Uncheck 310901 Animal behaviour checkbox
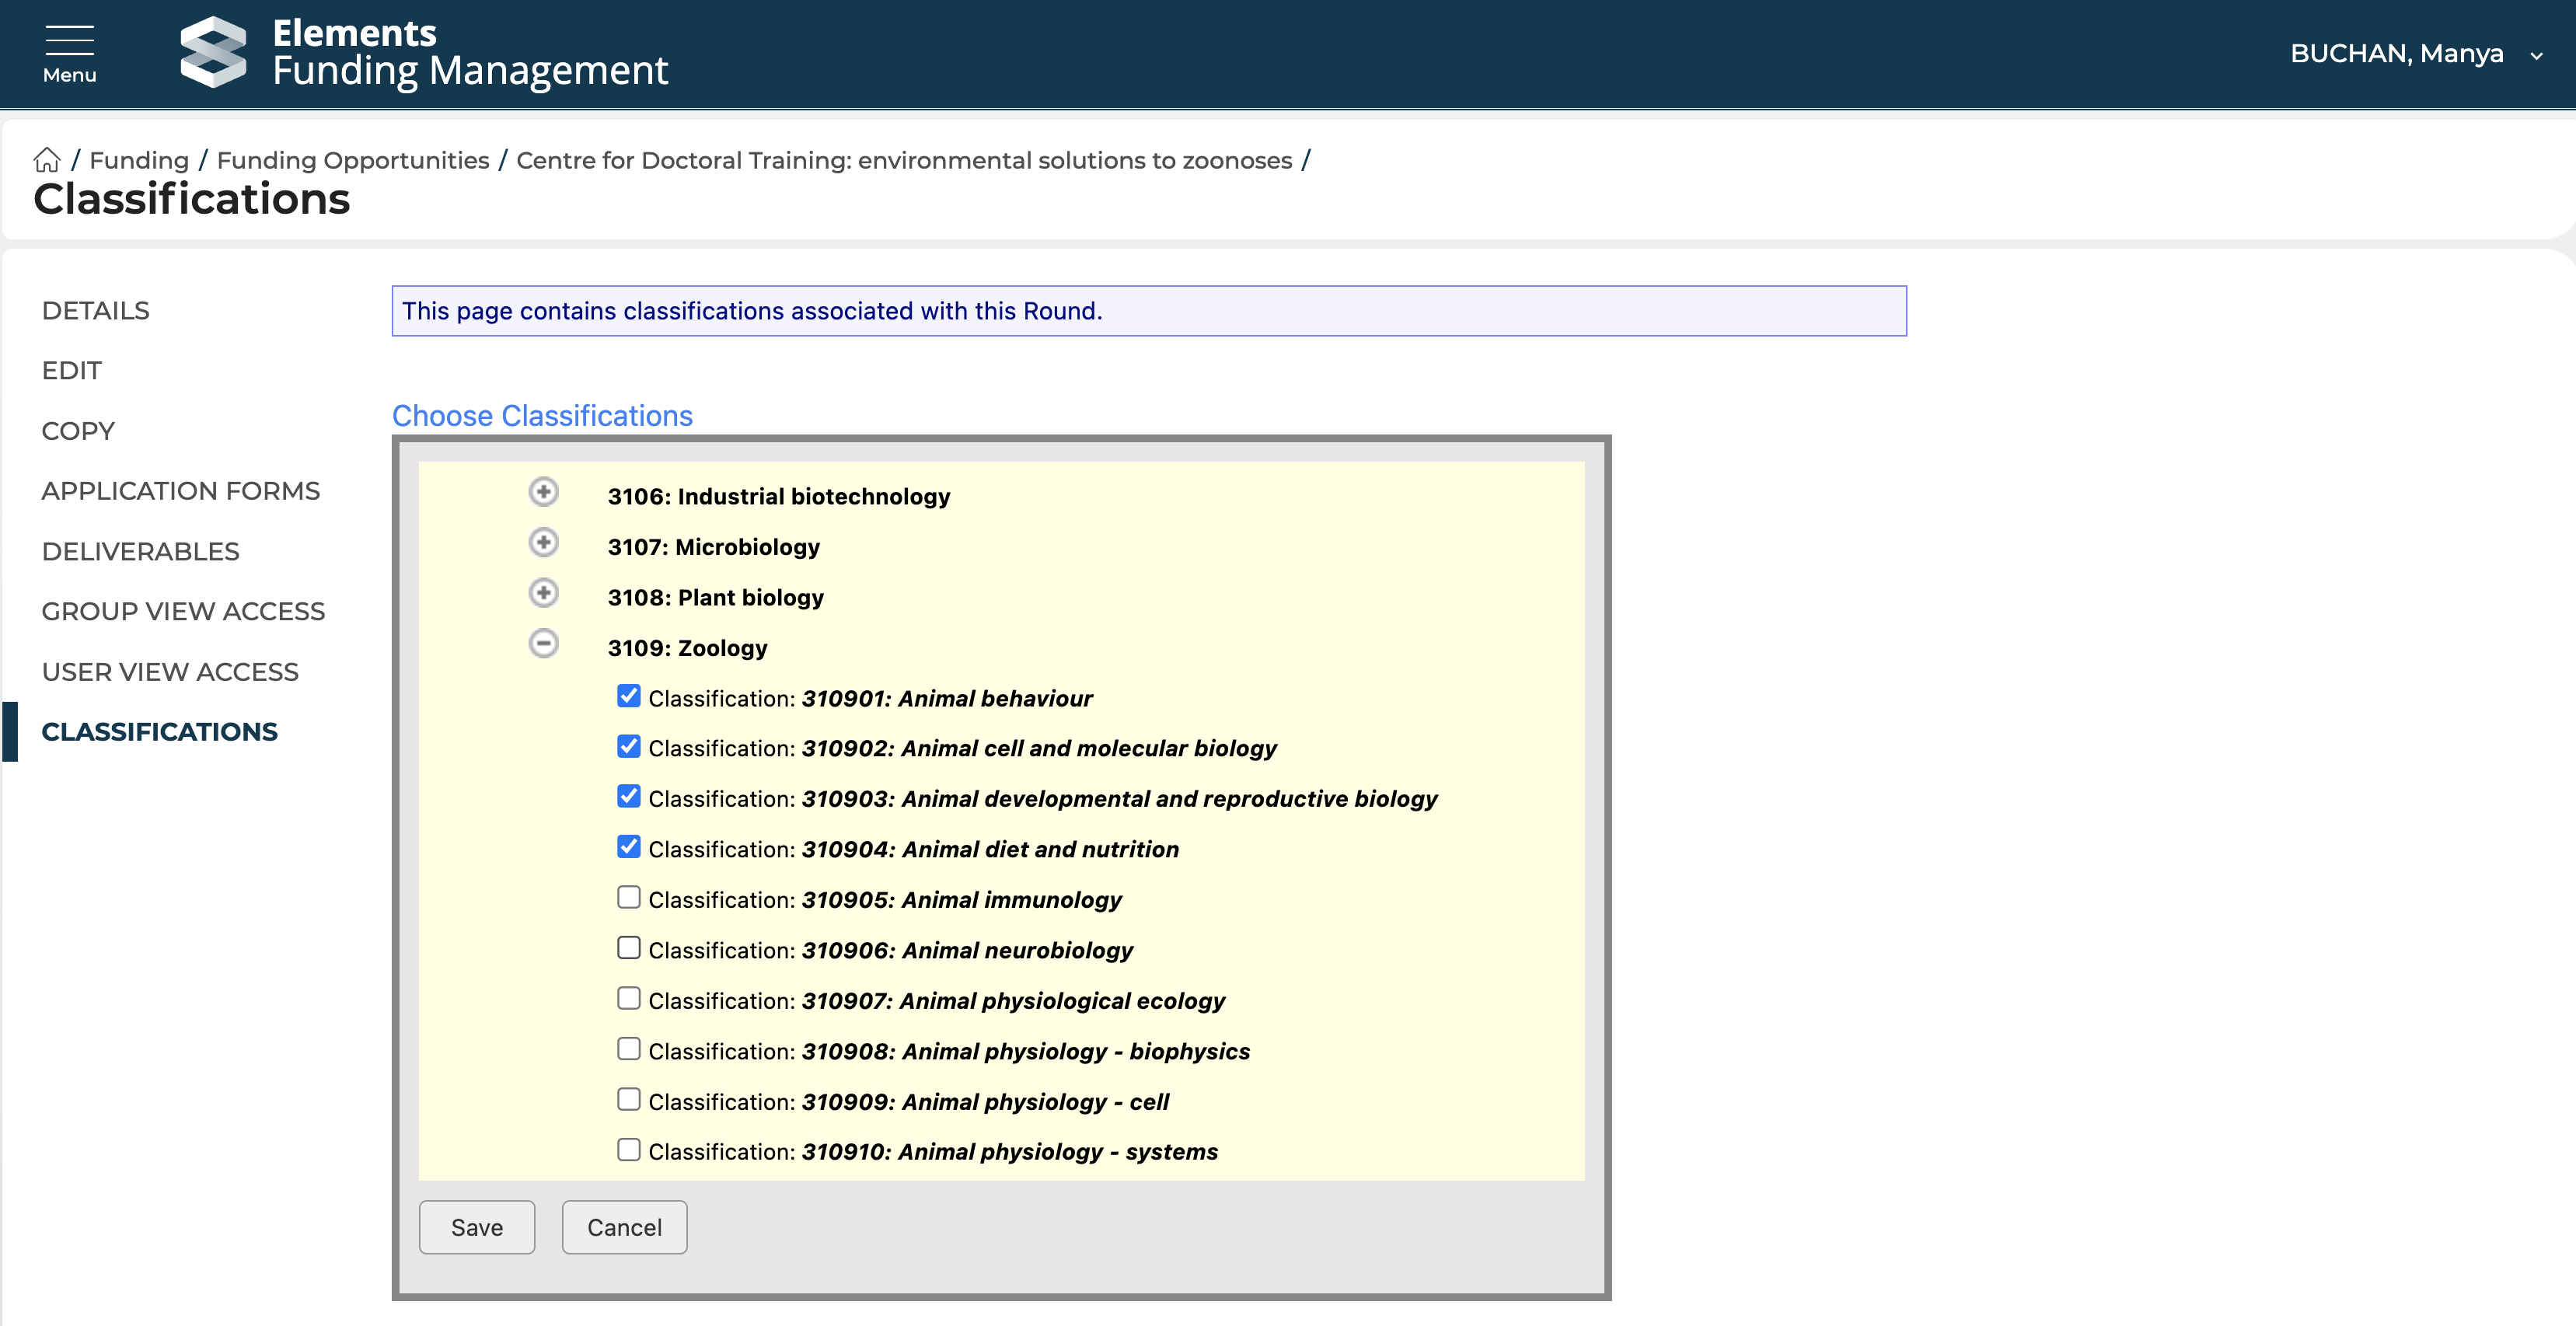The height and width of the screenshot is (1326, 2576). pos(628,696)
